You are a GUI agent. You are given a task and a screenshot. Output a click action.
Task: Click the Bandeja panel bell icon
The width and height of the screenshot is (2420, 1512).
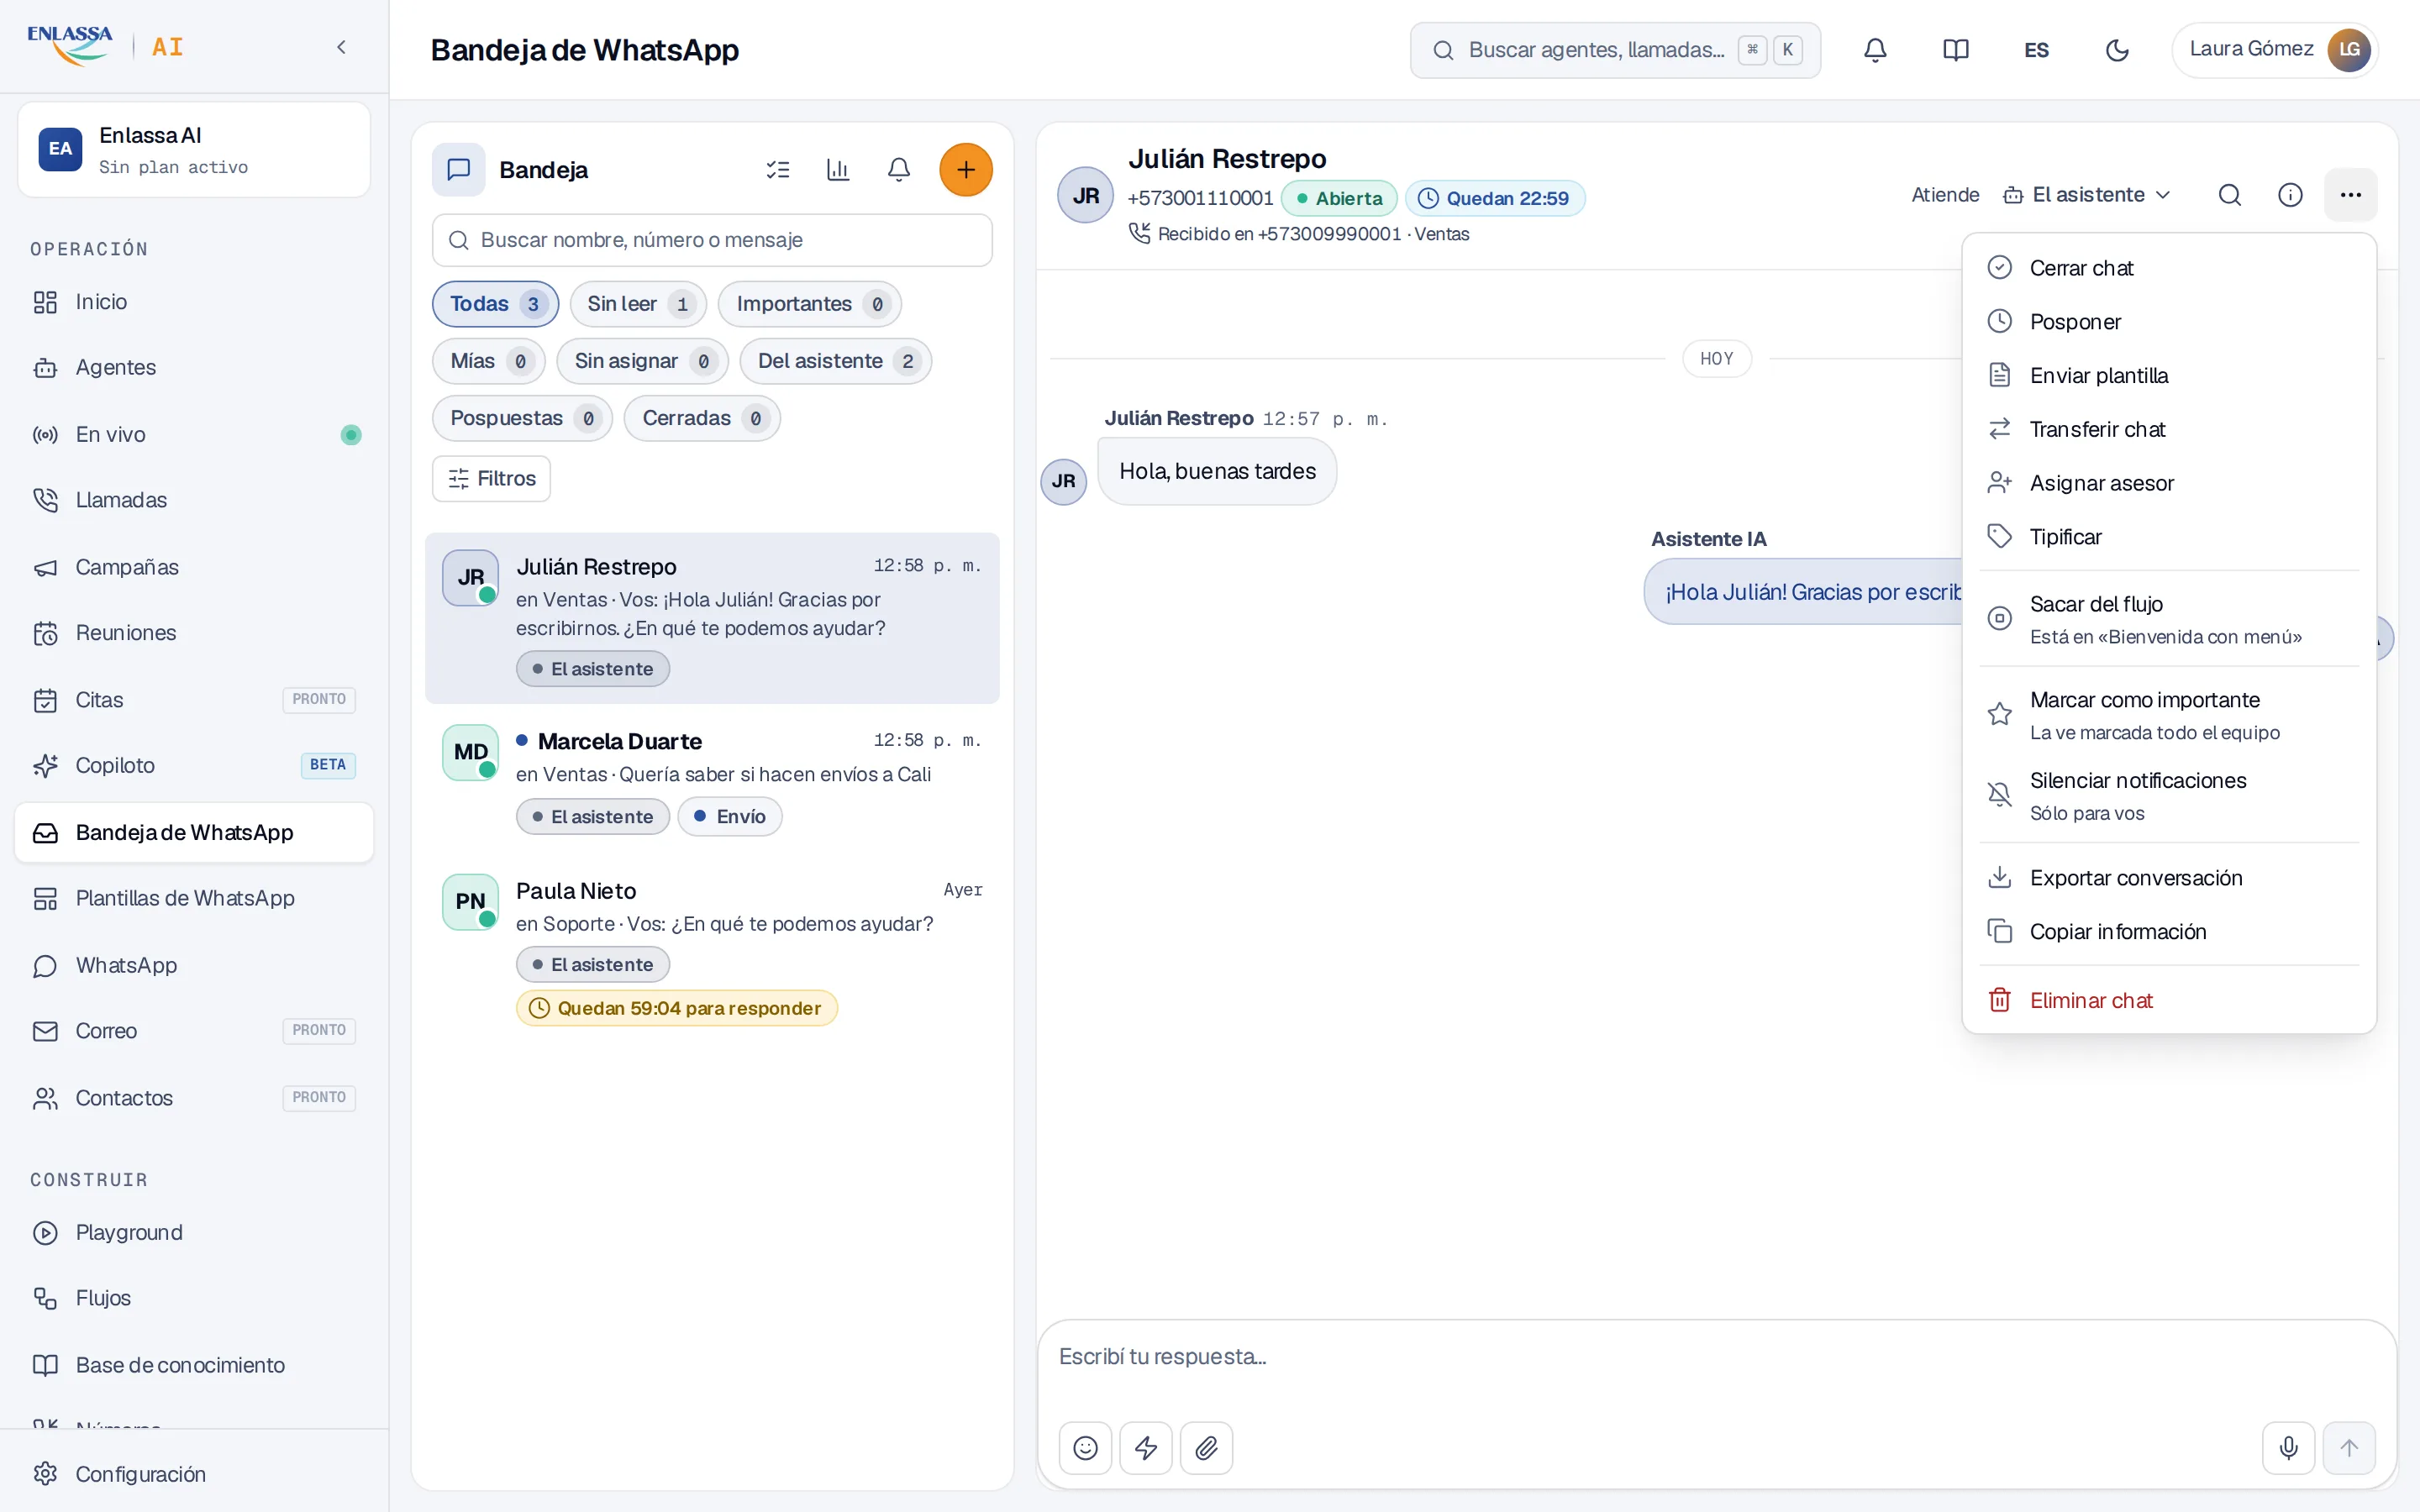point(899,170)
